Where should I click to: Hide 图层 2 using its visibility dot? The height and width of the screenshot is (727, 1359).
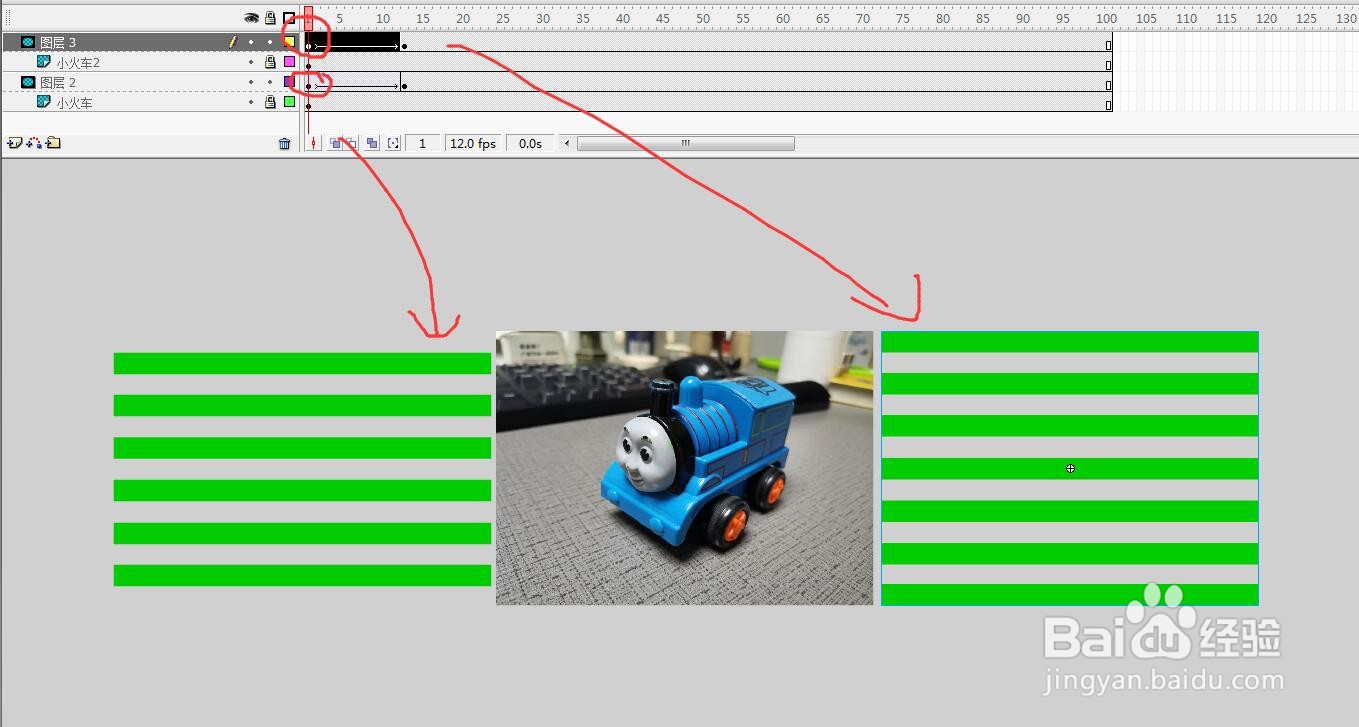251,82
